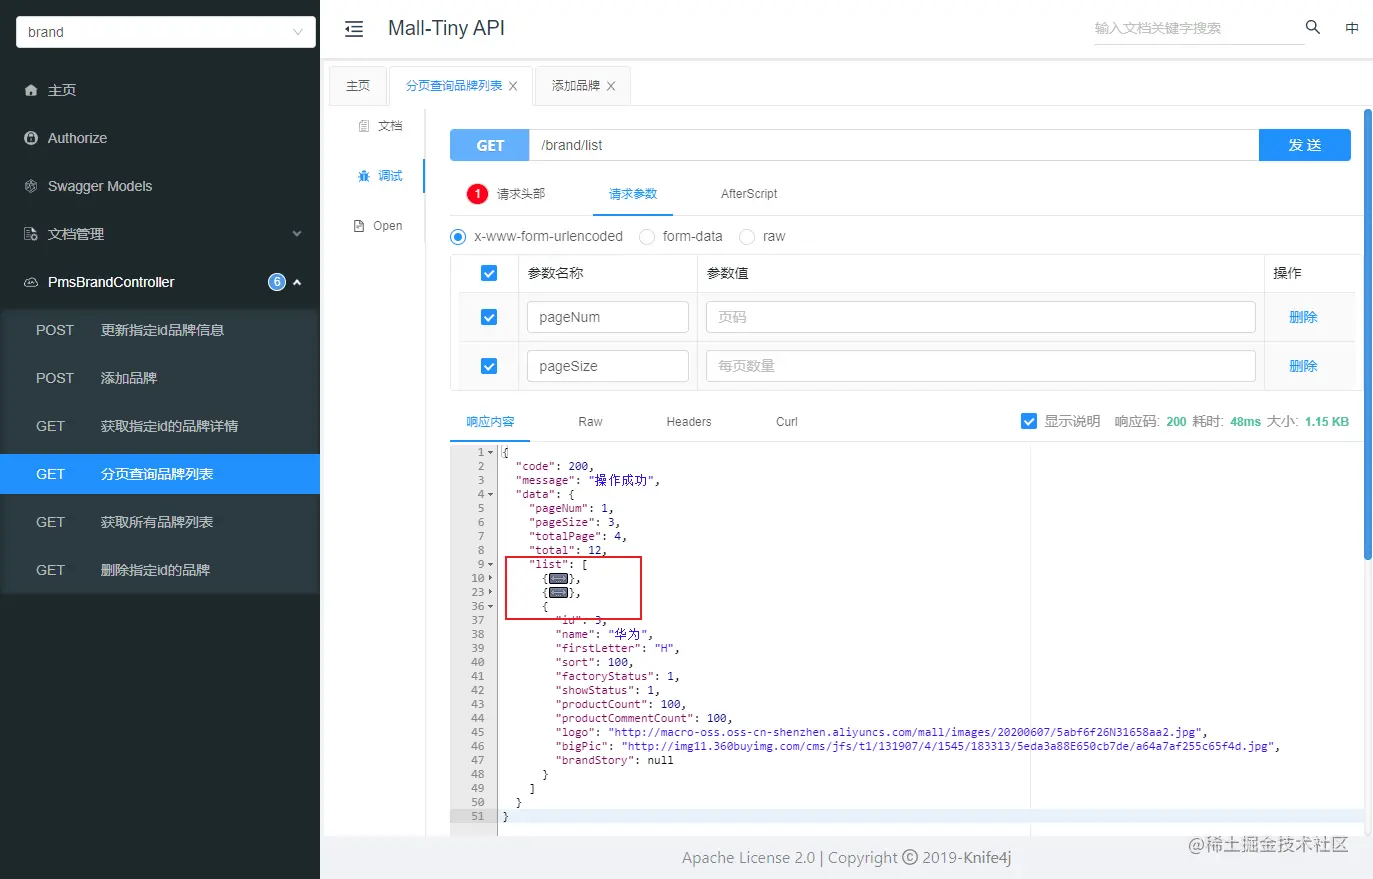1373x879 pixels.
Task: Focus the document keyword search box
Action: (x=1198, y=28)
